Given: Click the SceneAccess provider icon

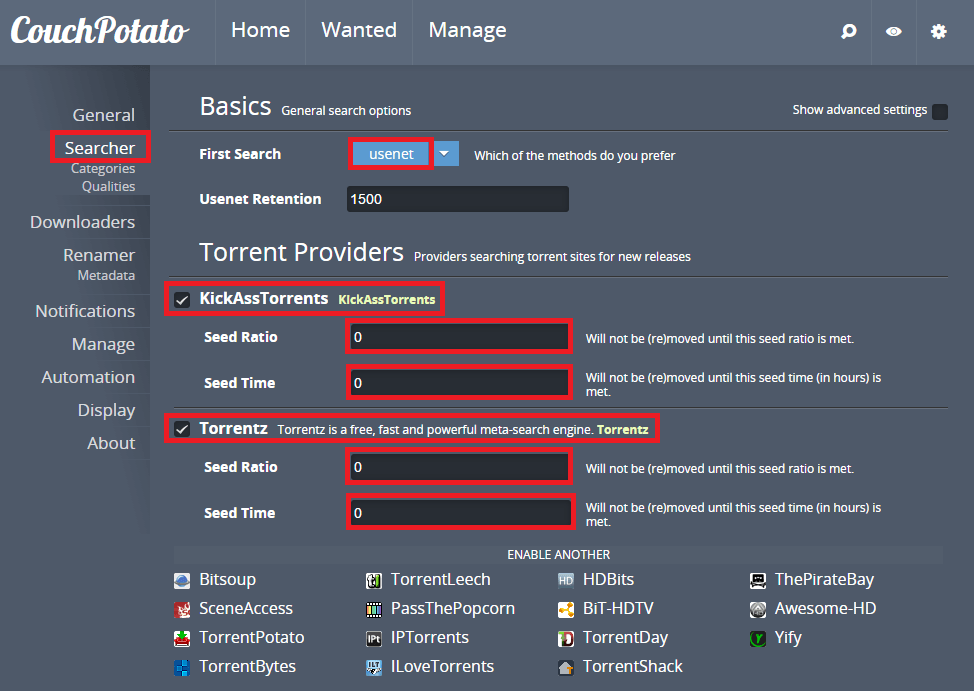Looking at the screenshot, I should coord(182,609).
